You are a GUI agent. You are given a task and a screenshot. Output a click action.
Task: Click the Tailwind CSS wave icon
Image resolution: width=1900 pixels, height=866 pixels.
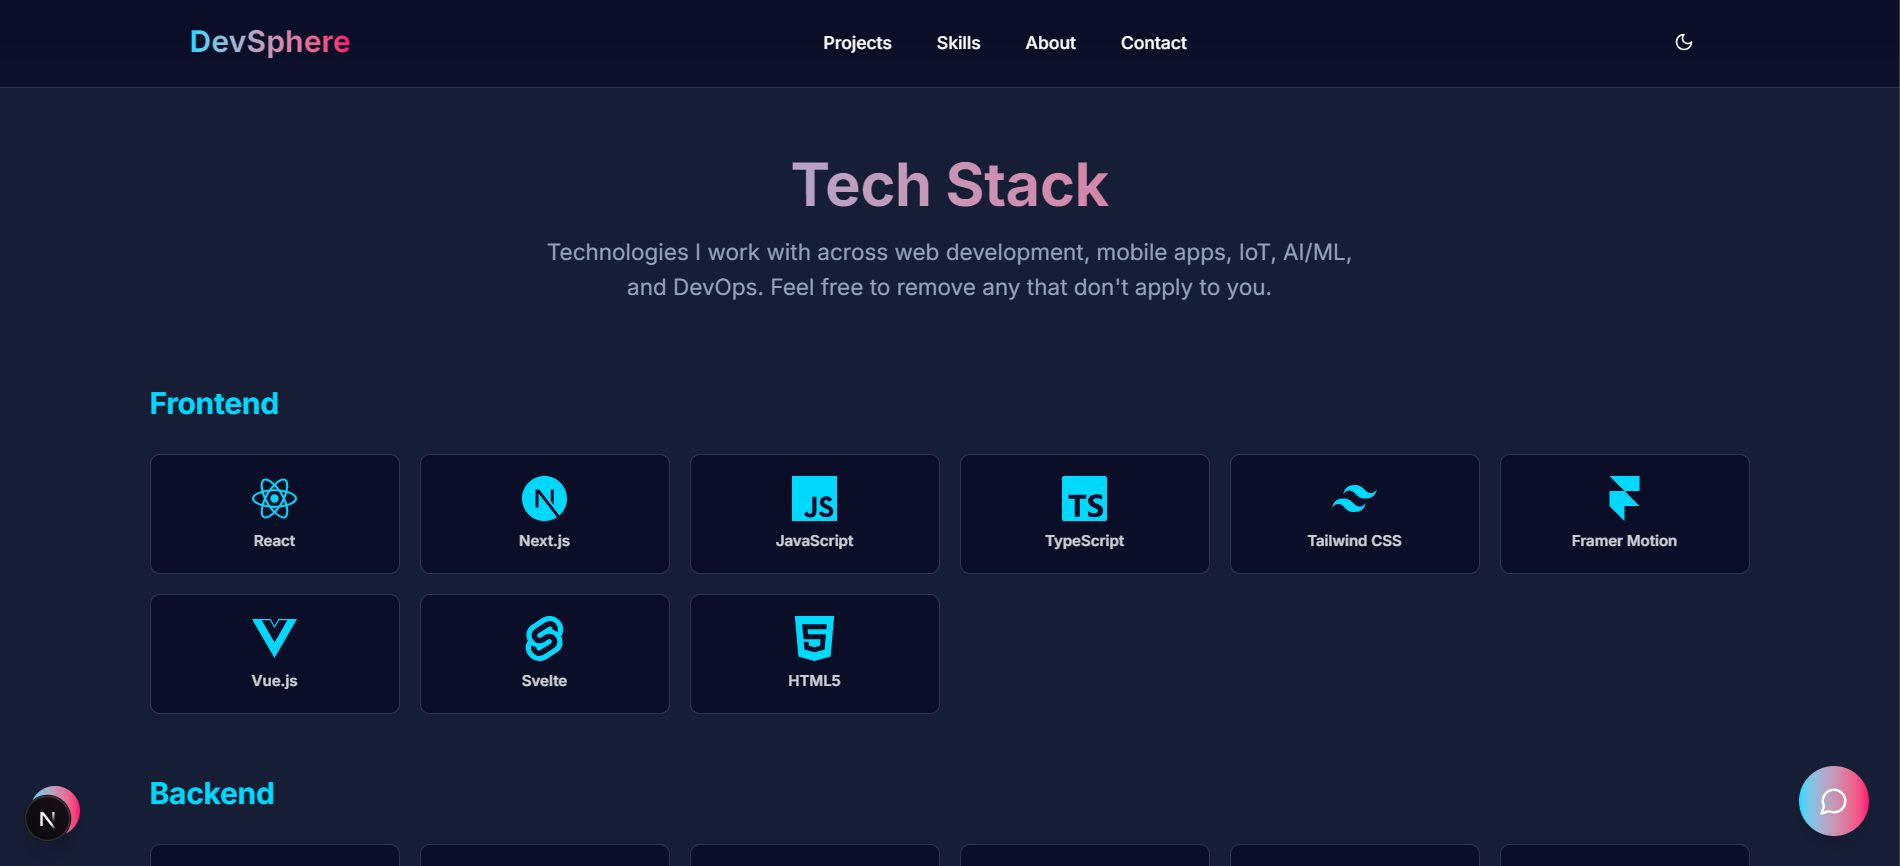click(x=1354, y=498)
